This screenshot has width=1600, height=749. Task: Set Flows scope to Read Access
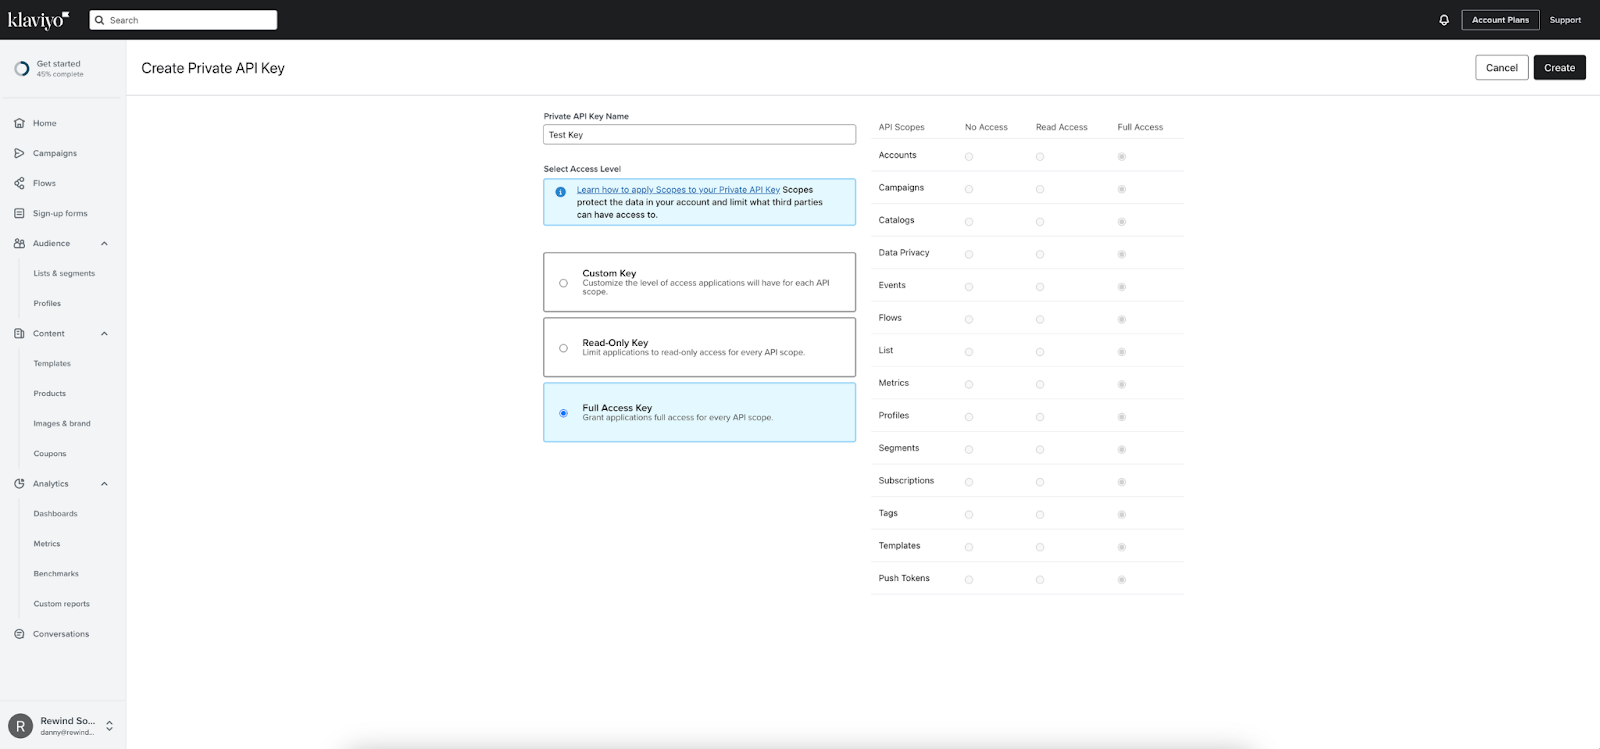pos(1040,320)
